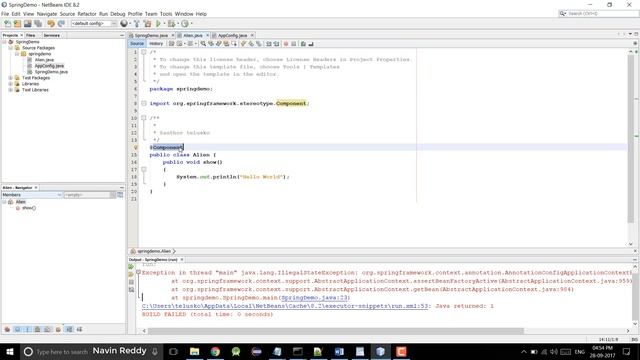This screenshot has width=640, height=360.
Task: Click the Stop Macro Recording icon
Action: pos(293,44)
